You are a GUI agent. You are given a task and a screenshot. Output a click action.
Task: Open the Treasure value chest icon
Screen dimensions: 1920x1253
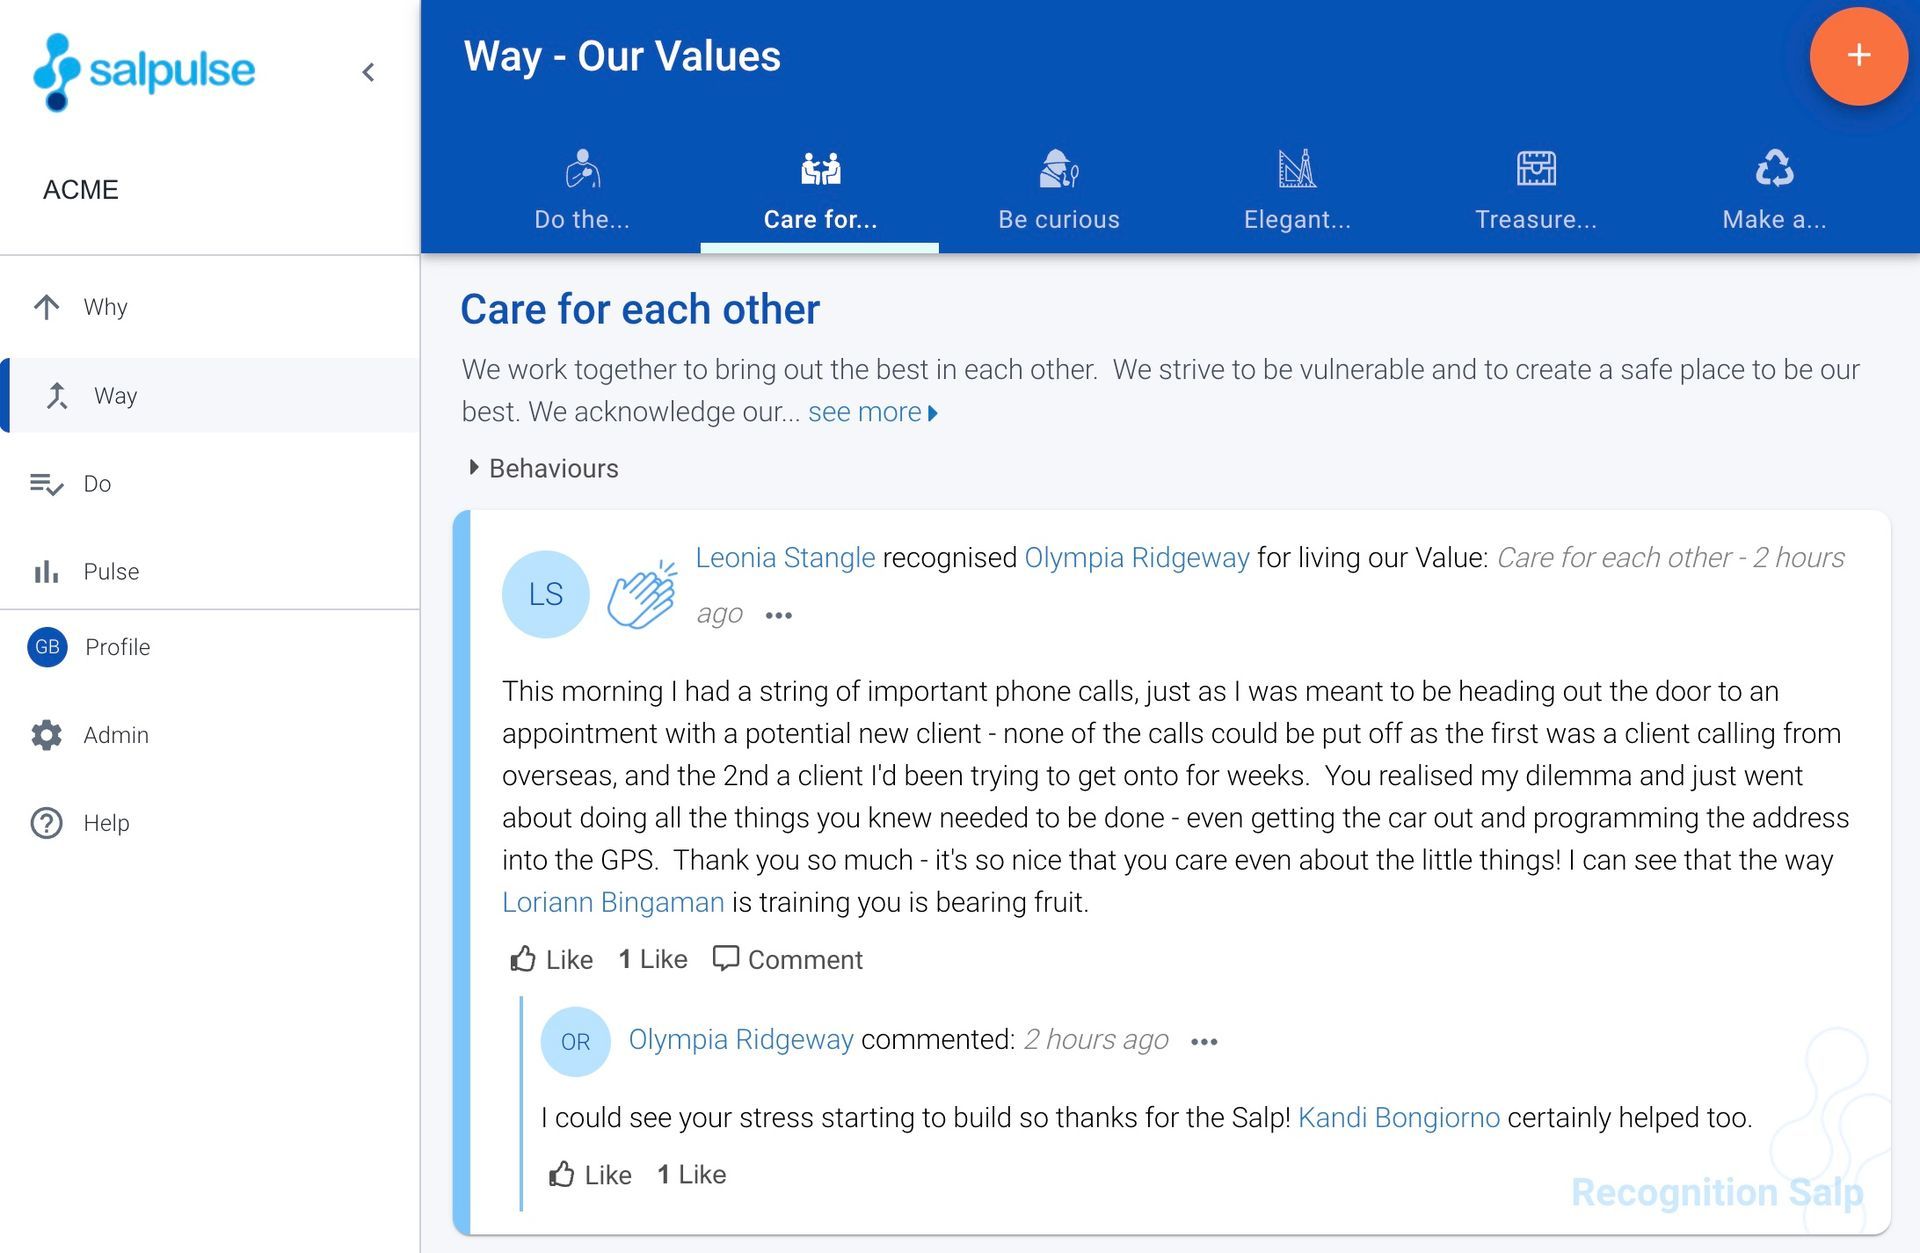tap(1535, 170)
